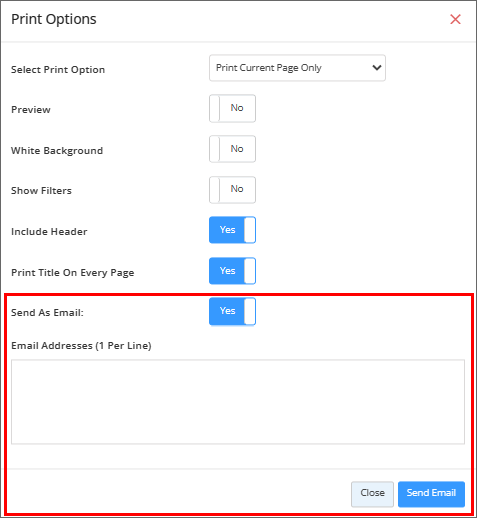
Task: Turn off Print Title On Every Page toggle
Action: click(x=232, y=271)
